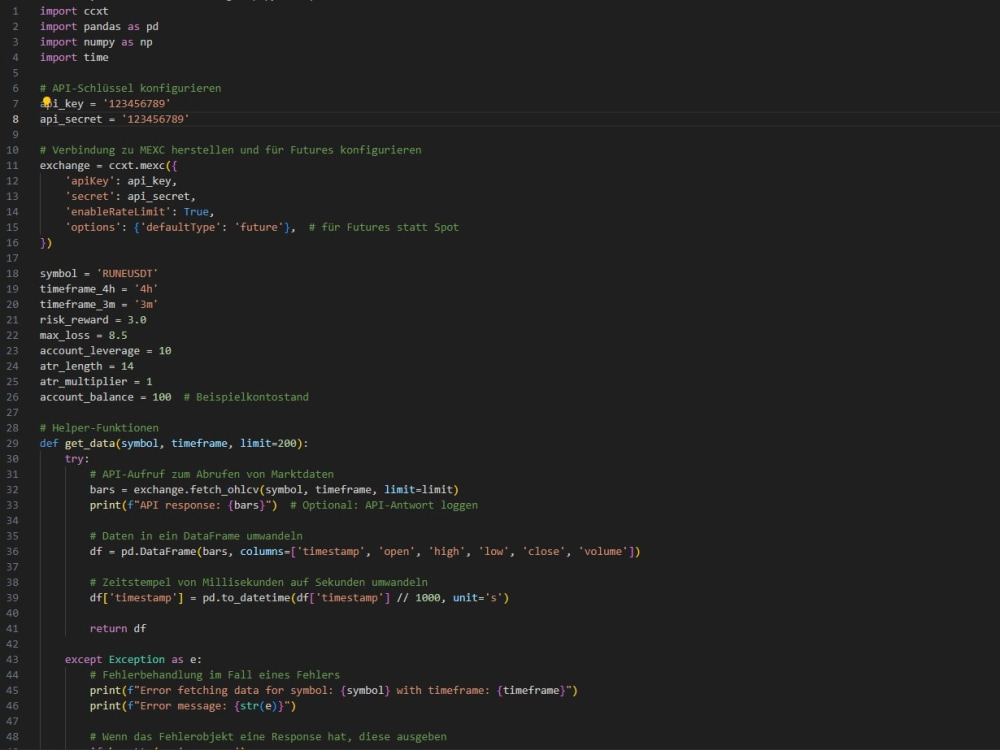Click the '4h' timeframe string
Viewport: 1000px width, 750px height.
(x=146, y=289)
